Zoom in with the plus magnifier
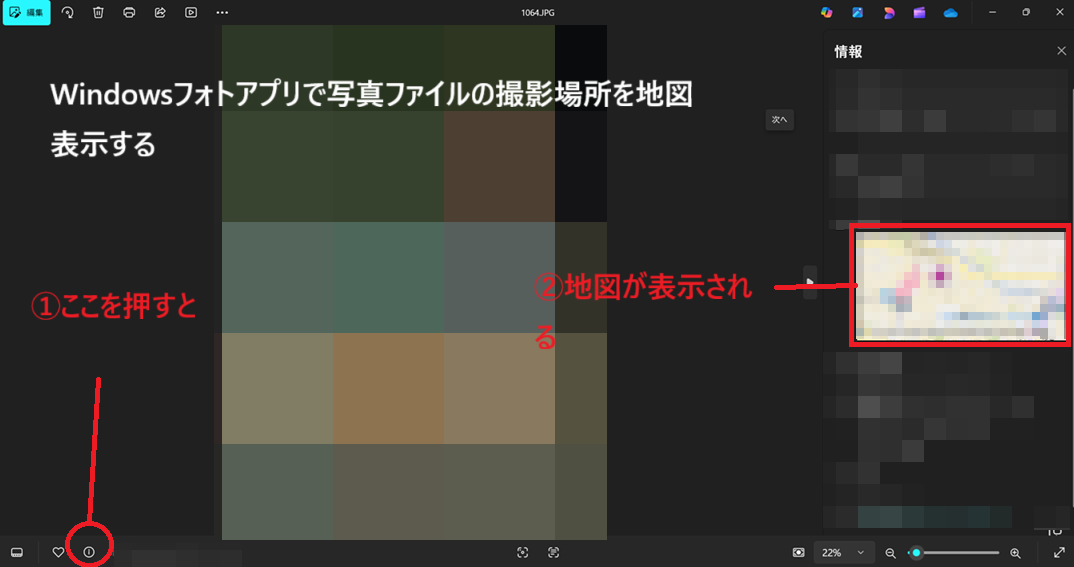Viewport: 1074px width, 567px height. point(1016,553)
